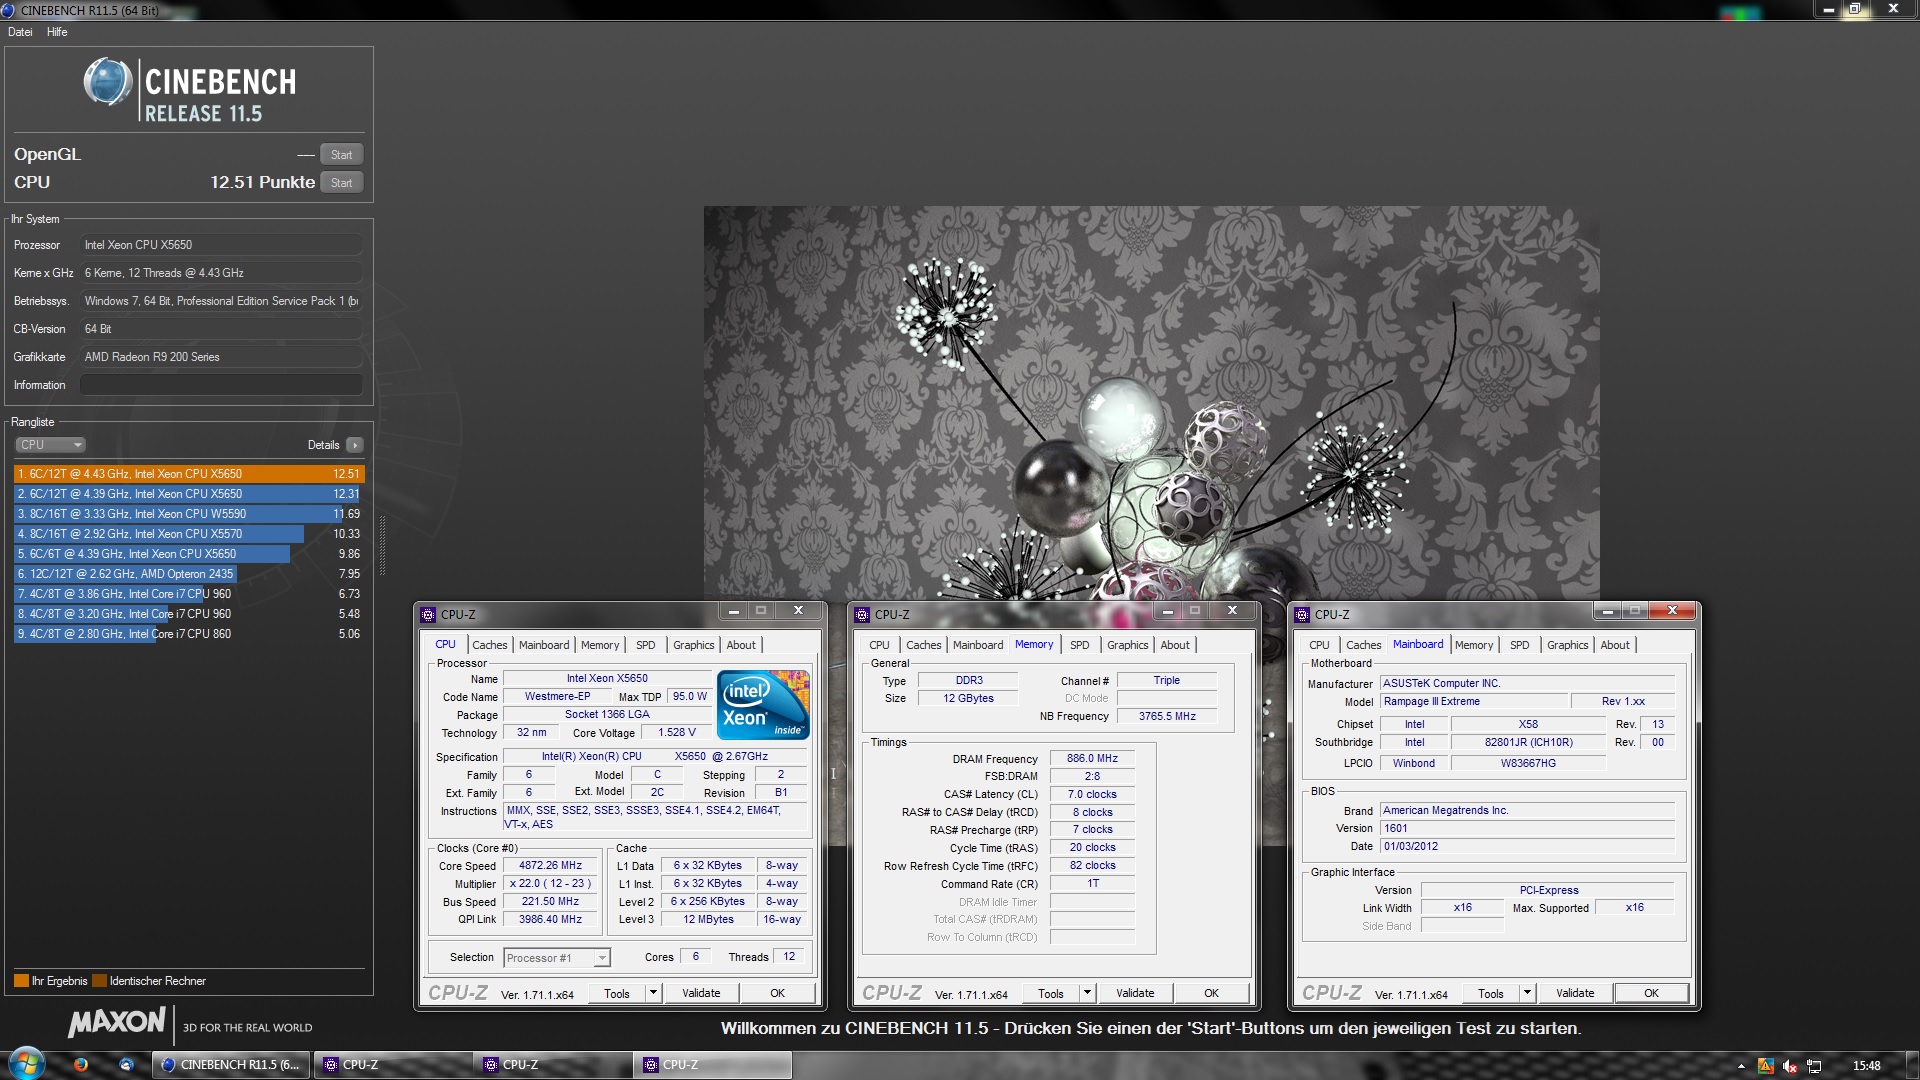
Task: Select first ranking entry 4.43 GHz Xeon X5650
Action: click(x=189, y=474)
